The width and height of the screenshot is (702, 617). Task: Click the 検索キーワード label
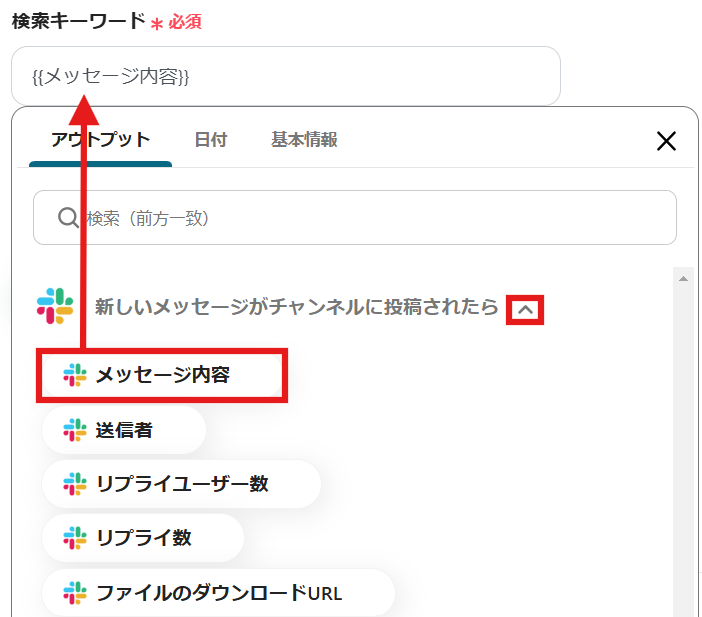click(x=79, y=21)
